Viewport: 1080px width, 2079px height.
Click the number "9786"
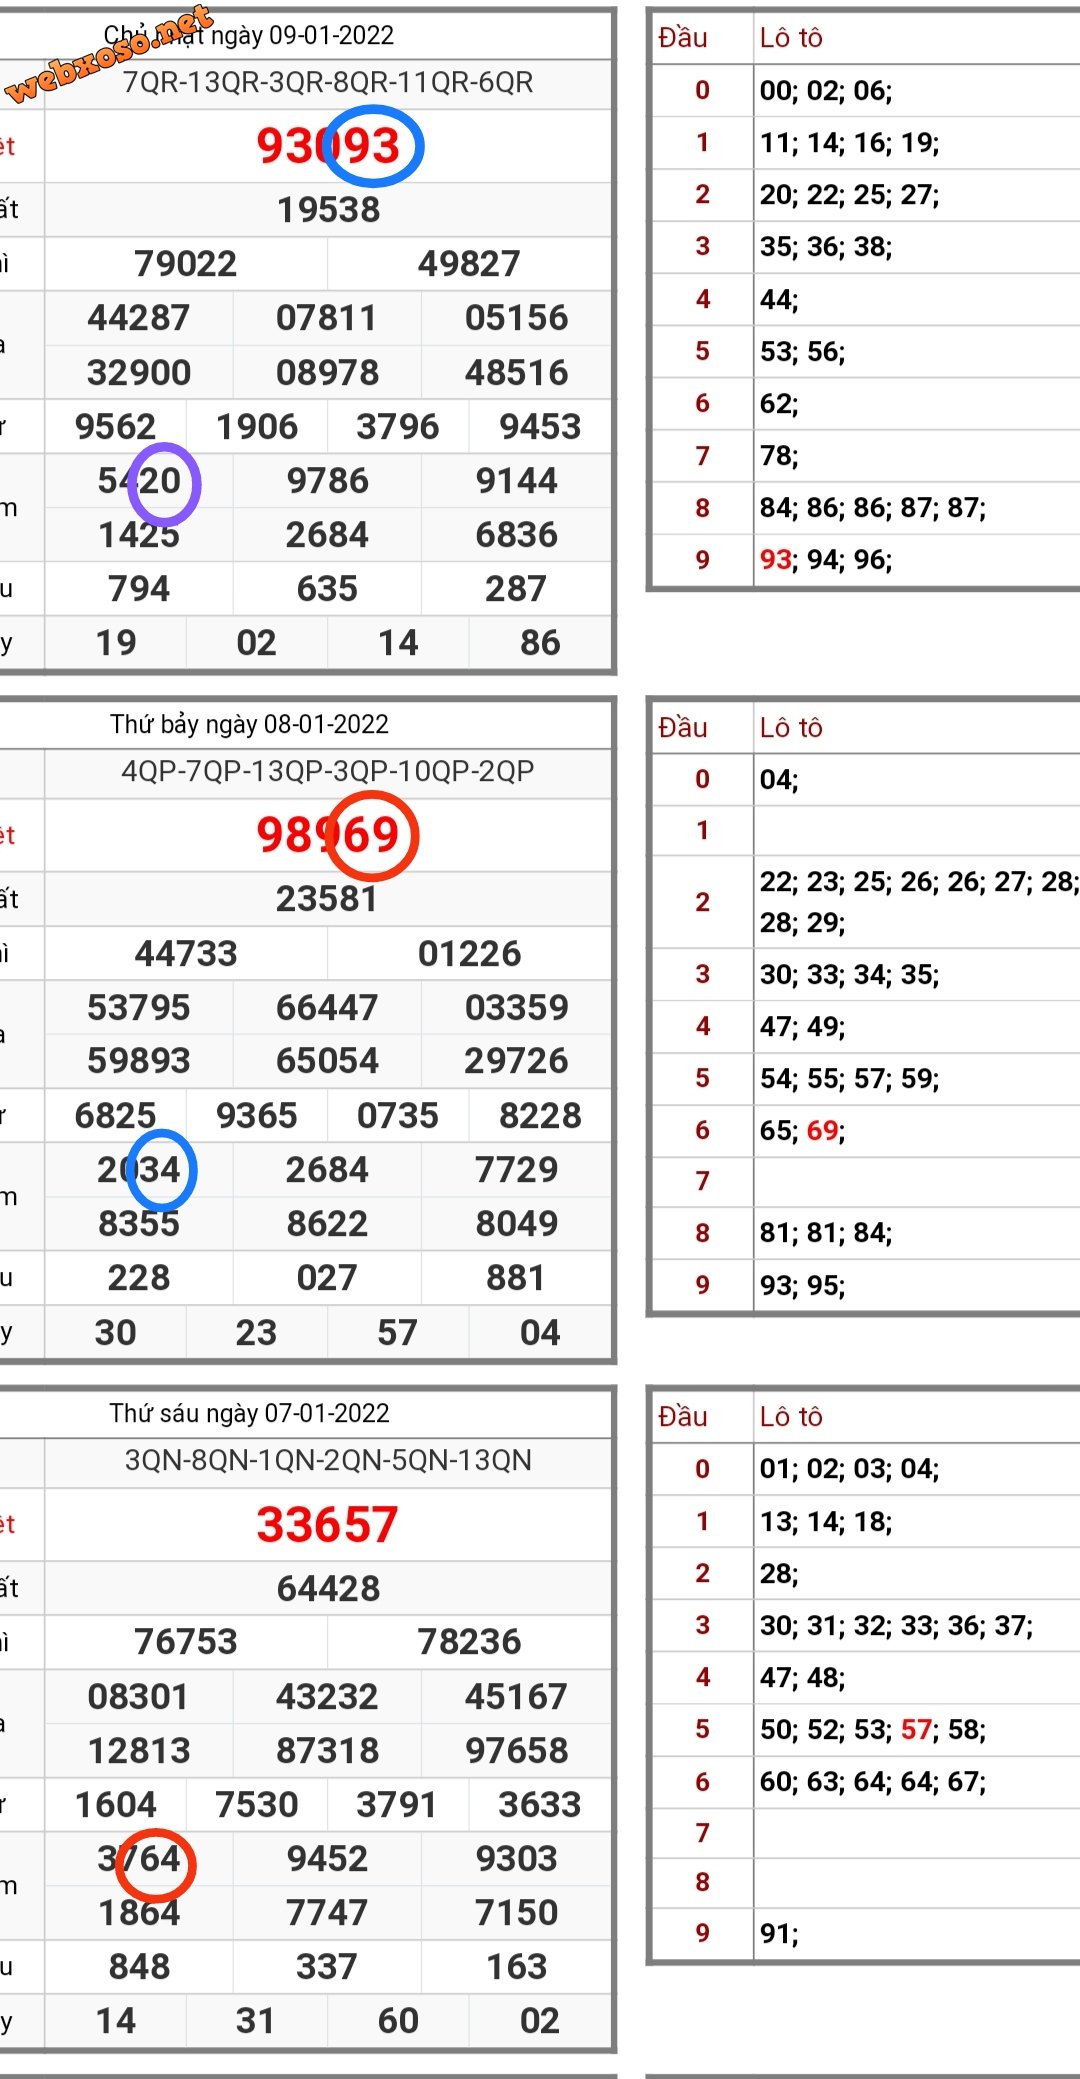327,481
